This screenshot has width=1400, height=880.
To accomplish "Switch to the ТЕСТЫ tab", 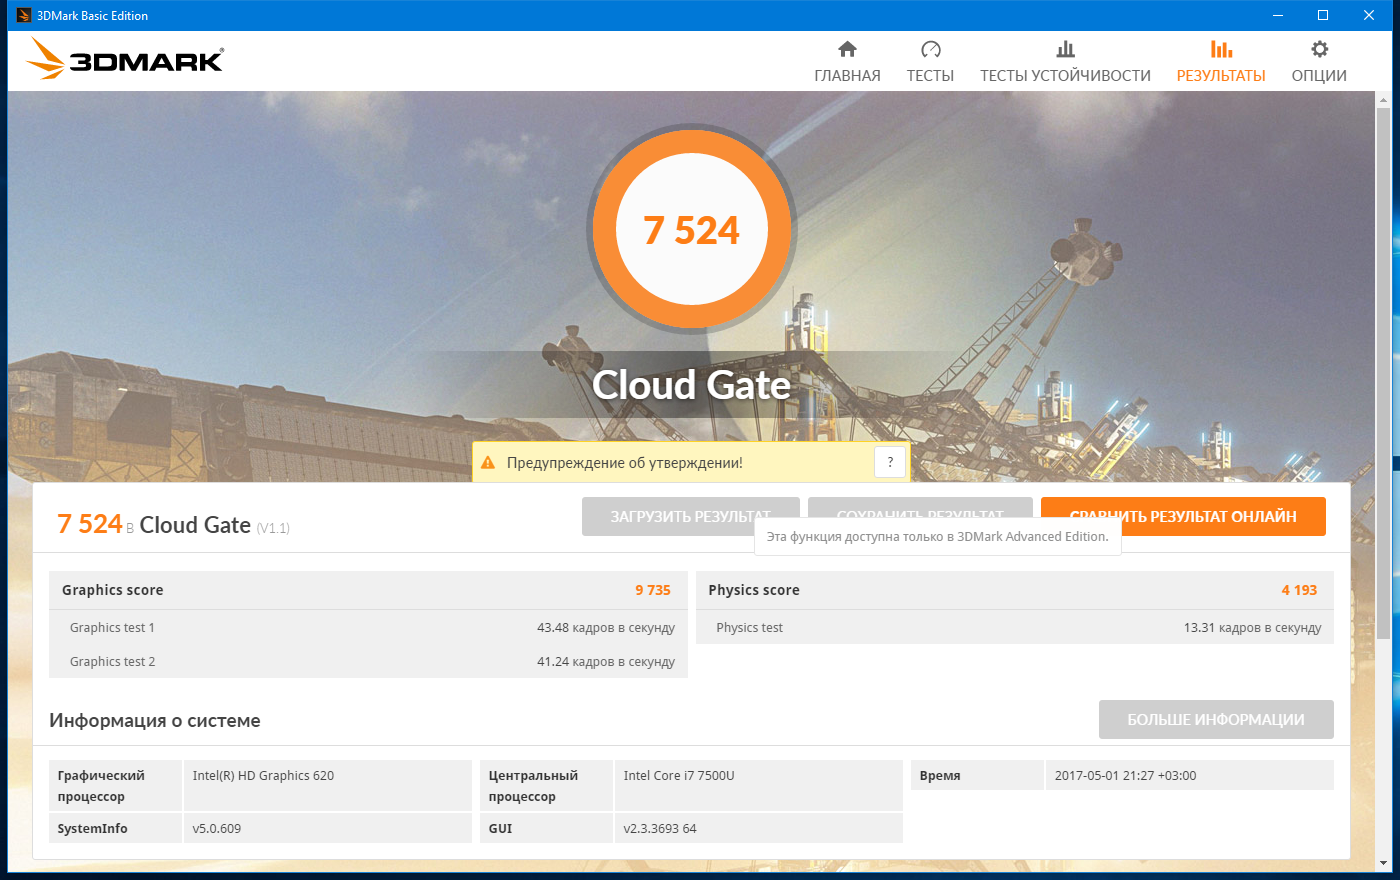I will tap(930, 76).
